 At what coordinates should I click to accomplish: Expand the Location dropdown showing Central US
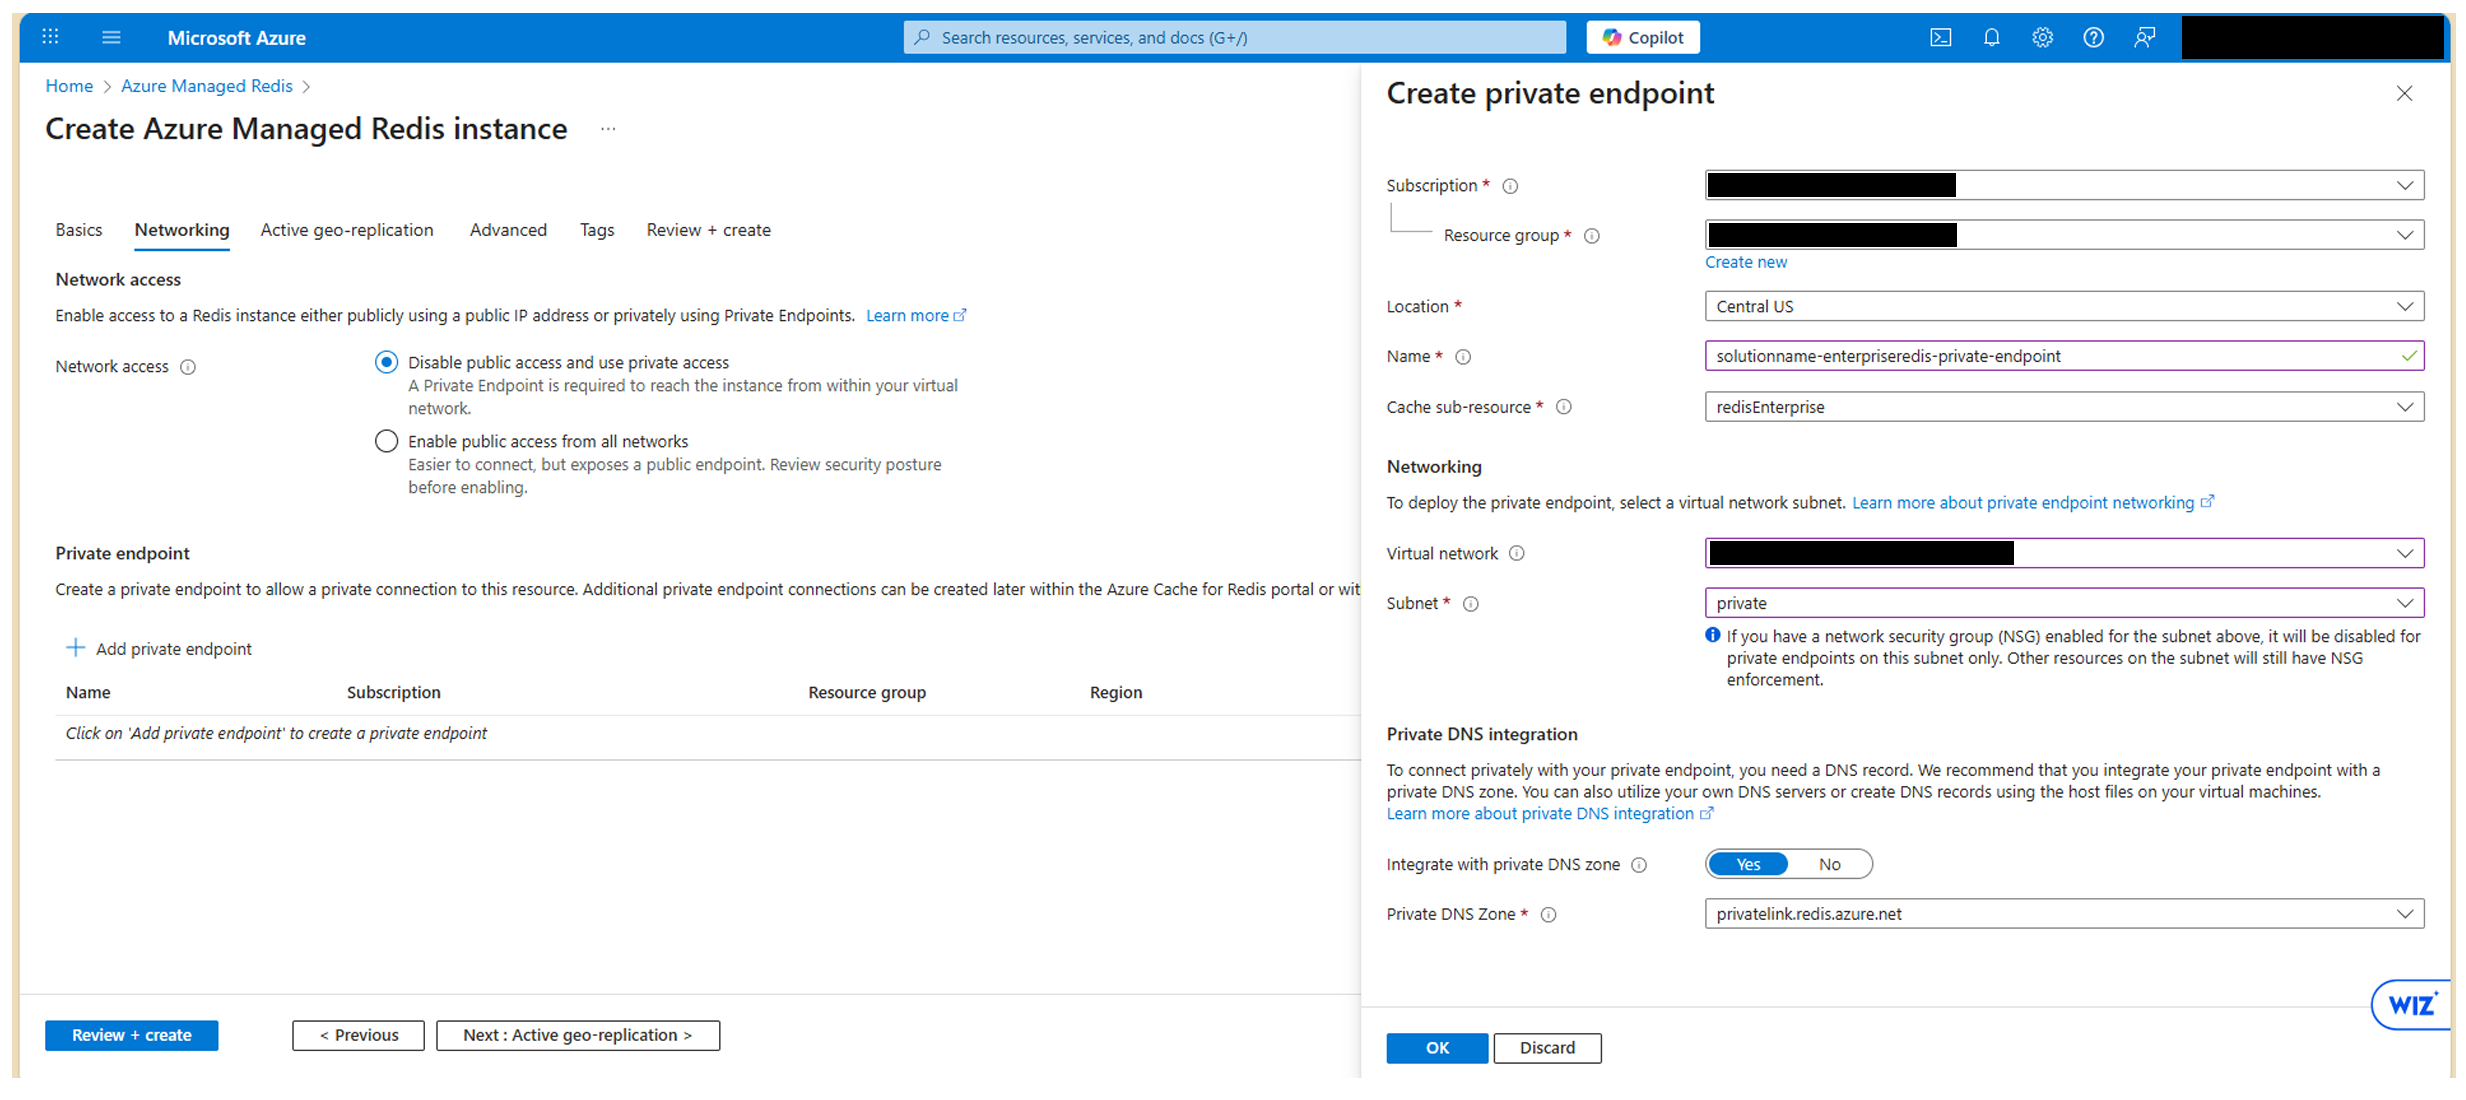[x=2063, y=307]
